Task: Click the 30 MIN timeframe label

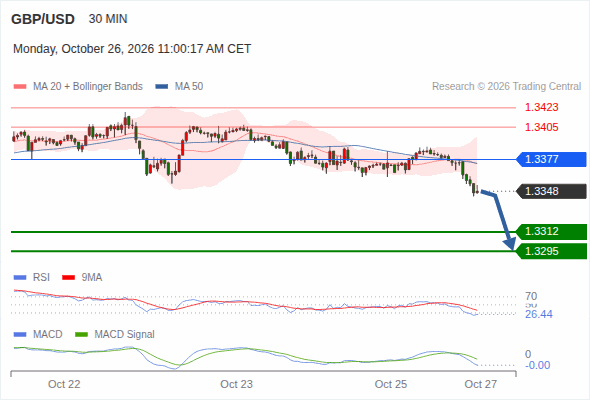Action: 108,19
